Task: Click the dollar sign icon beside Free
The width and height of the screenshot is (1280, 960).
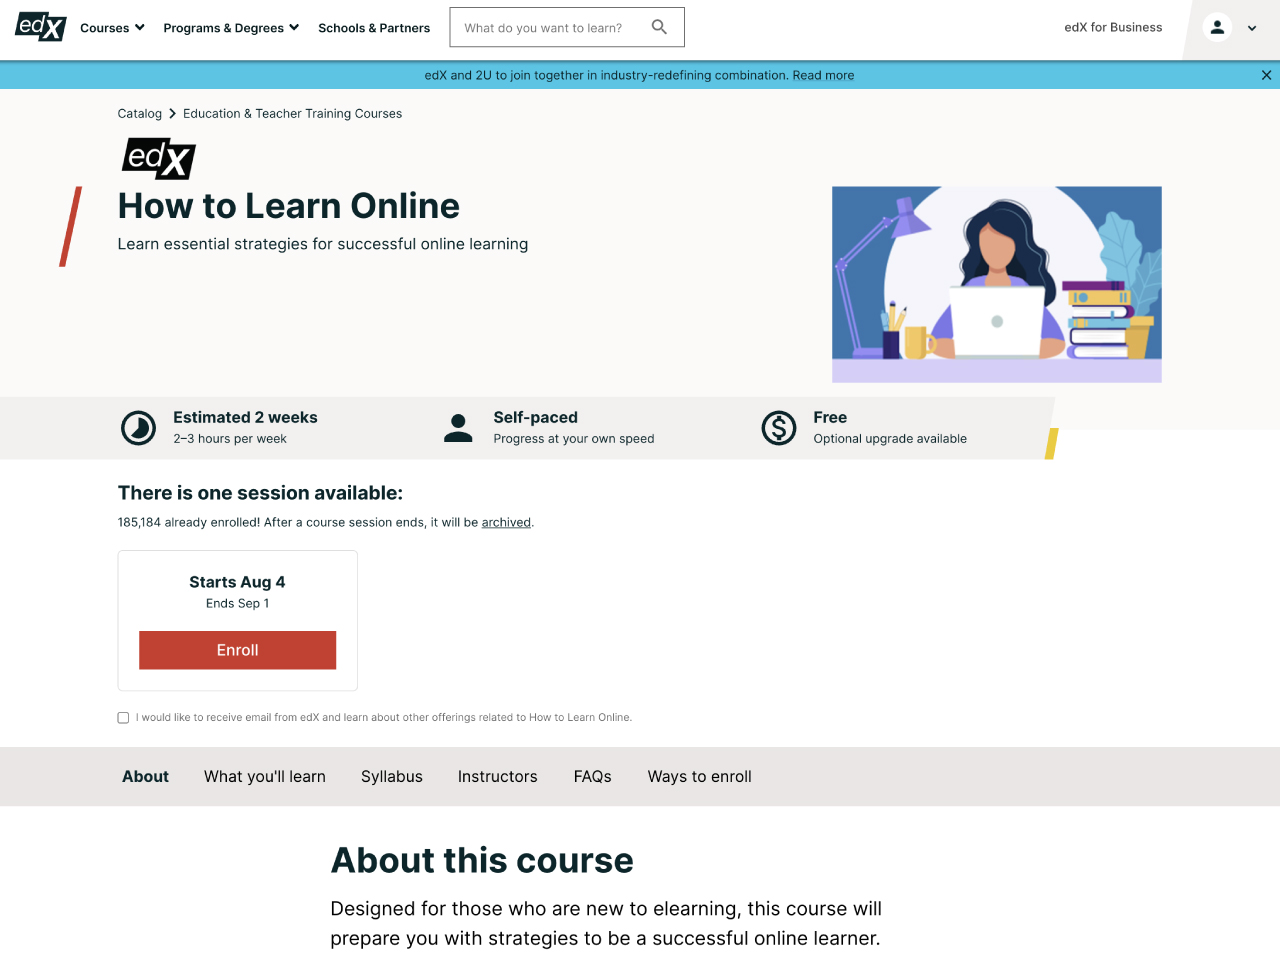Action: [x=779, y=428]
